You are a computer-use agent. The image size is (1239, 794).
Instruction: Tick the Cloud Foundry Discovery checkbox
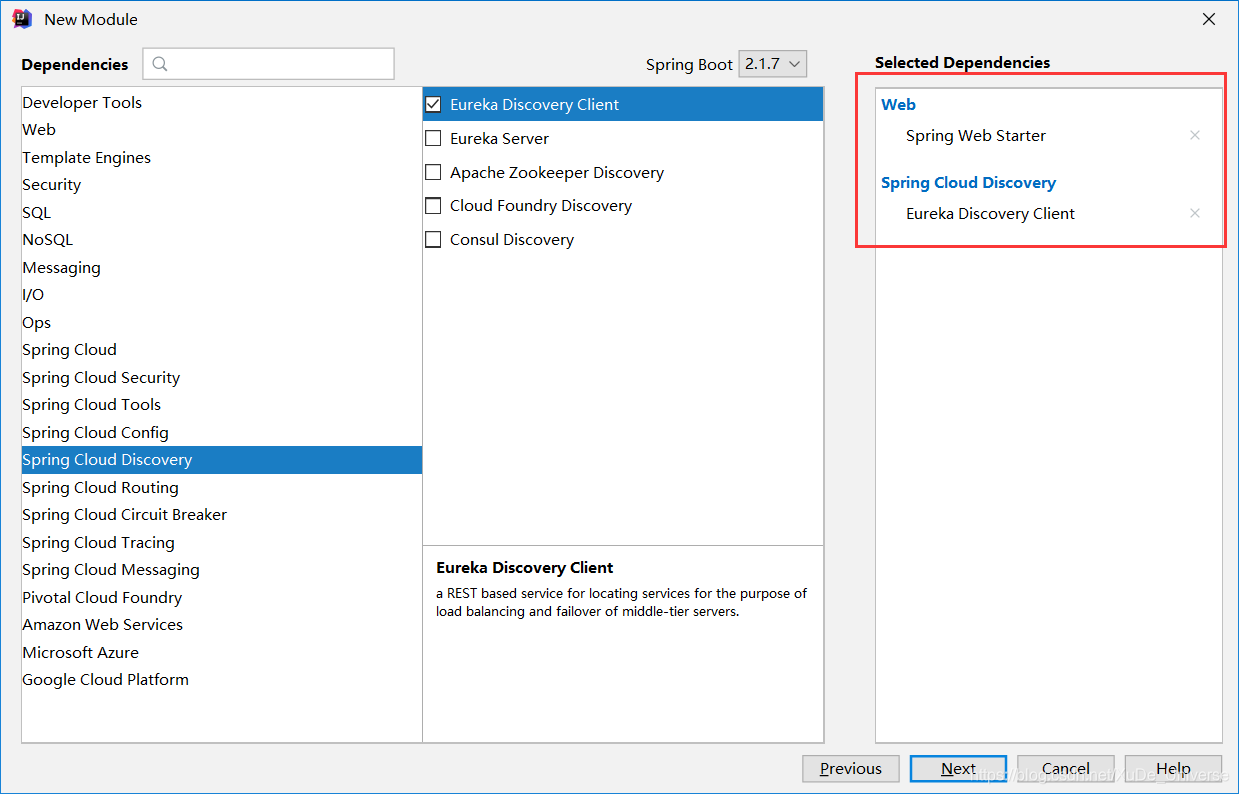[x=433, y=205]
